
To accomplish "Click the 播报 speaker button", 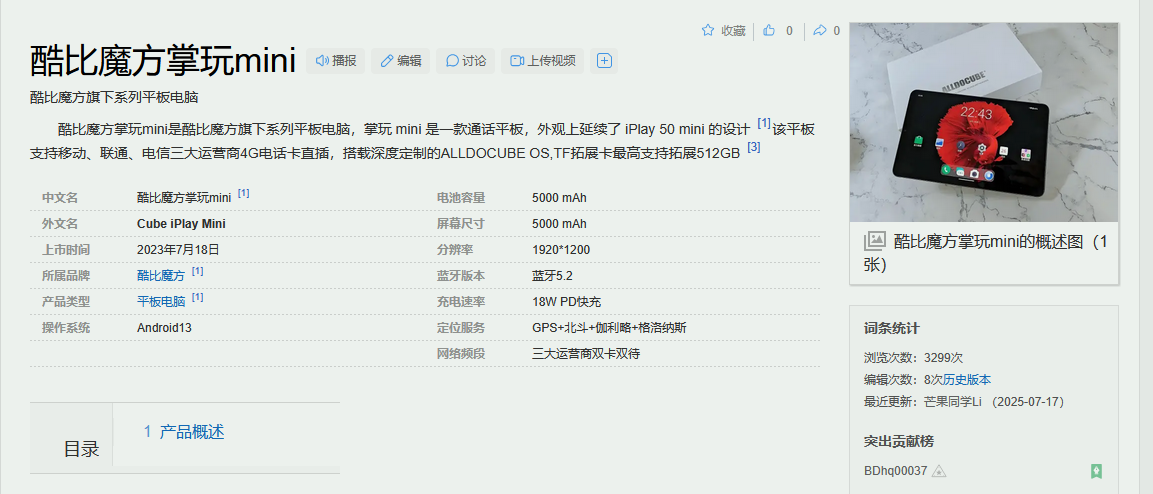I will coord(336,61).
